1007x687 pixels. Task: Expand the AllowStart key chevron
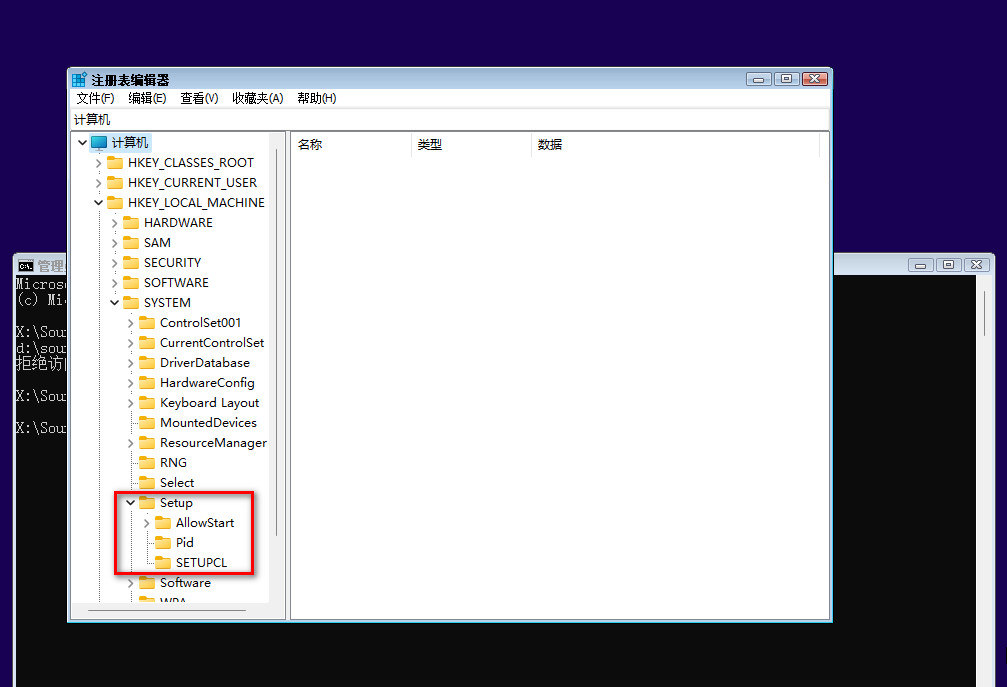(x=146, y=523)
